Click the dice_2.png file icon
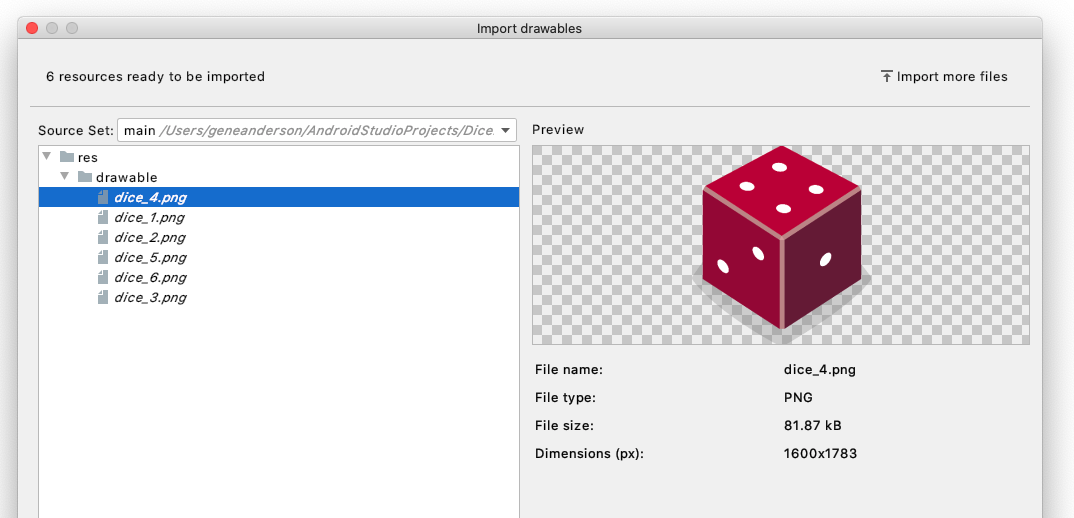The image size is (1074, 518). point(102,238)
